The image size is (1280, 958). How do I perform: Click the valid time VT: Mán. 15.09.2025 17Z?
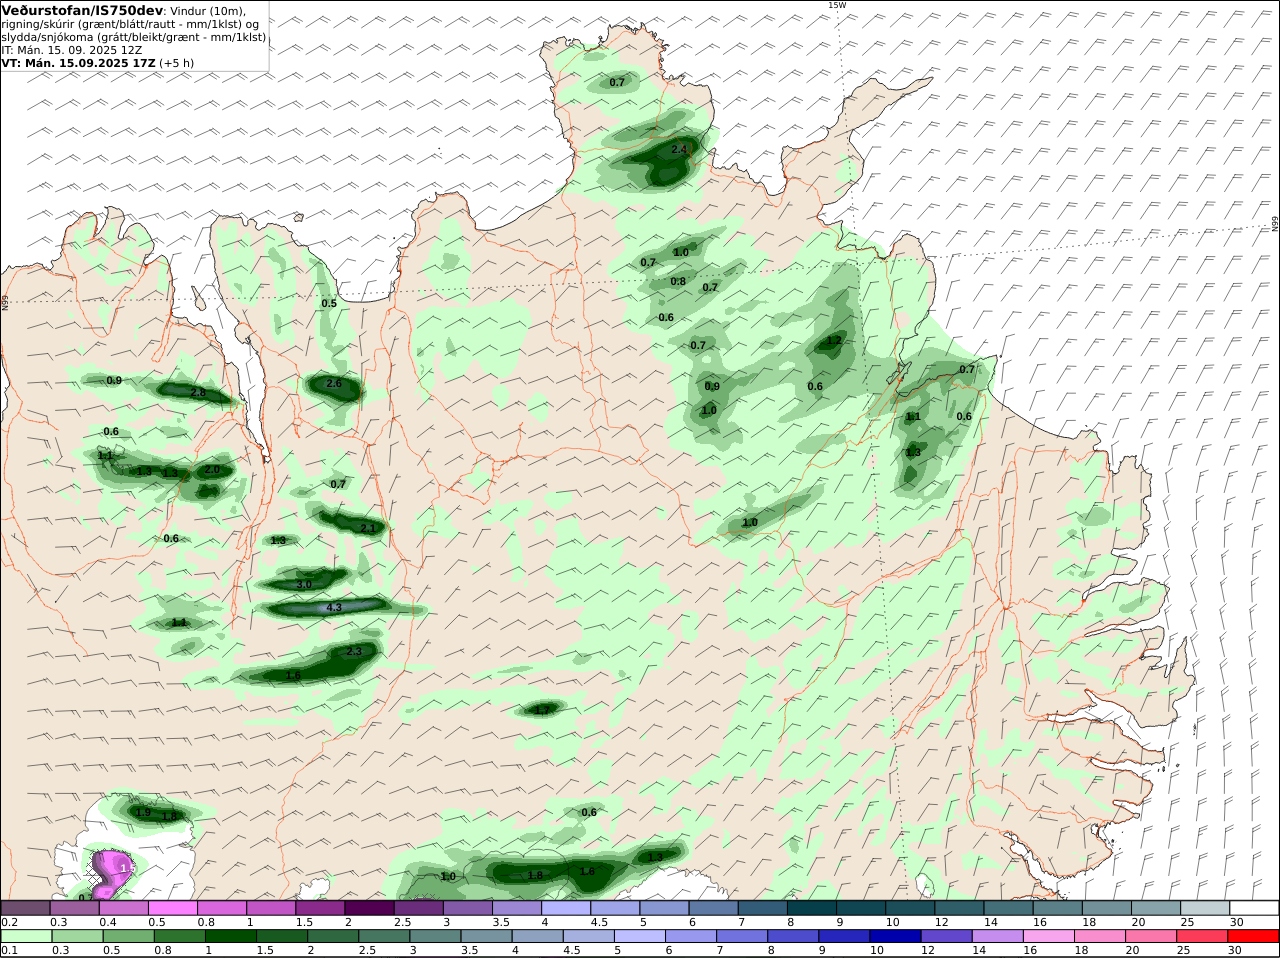(79, 63)
